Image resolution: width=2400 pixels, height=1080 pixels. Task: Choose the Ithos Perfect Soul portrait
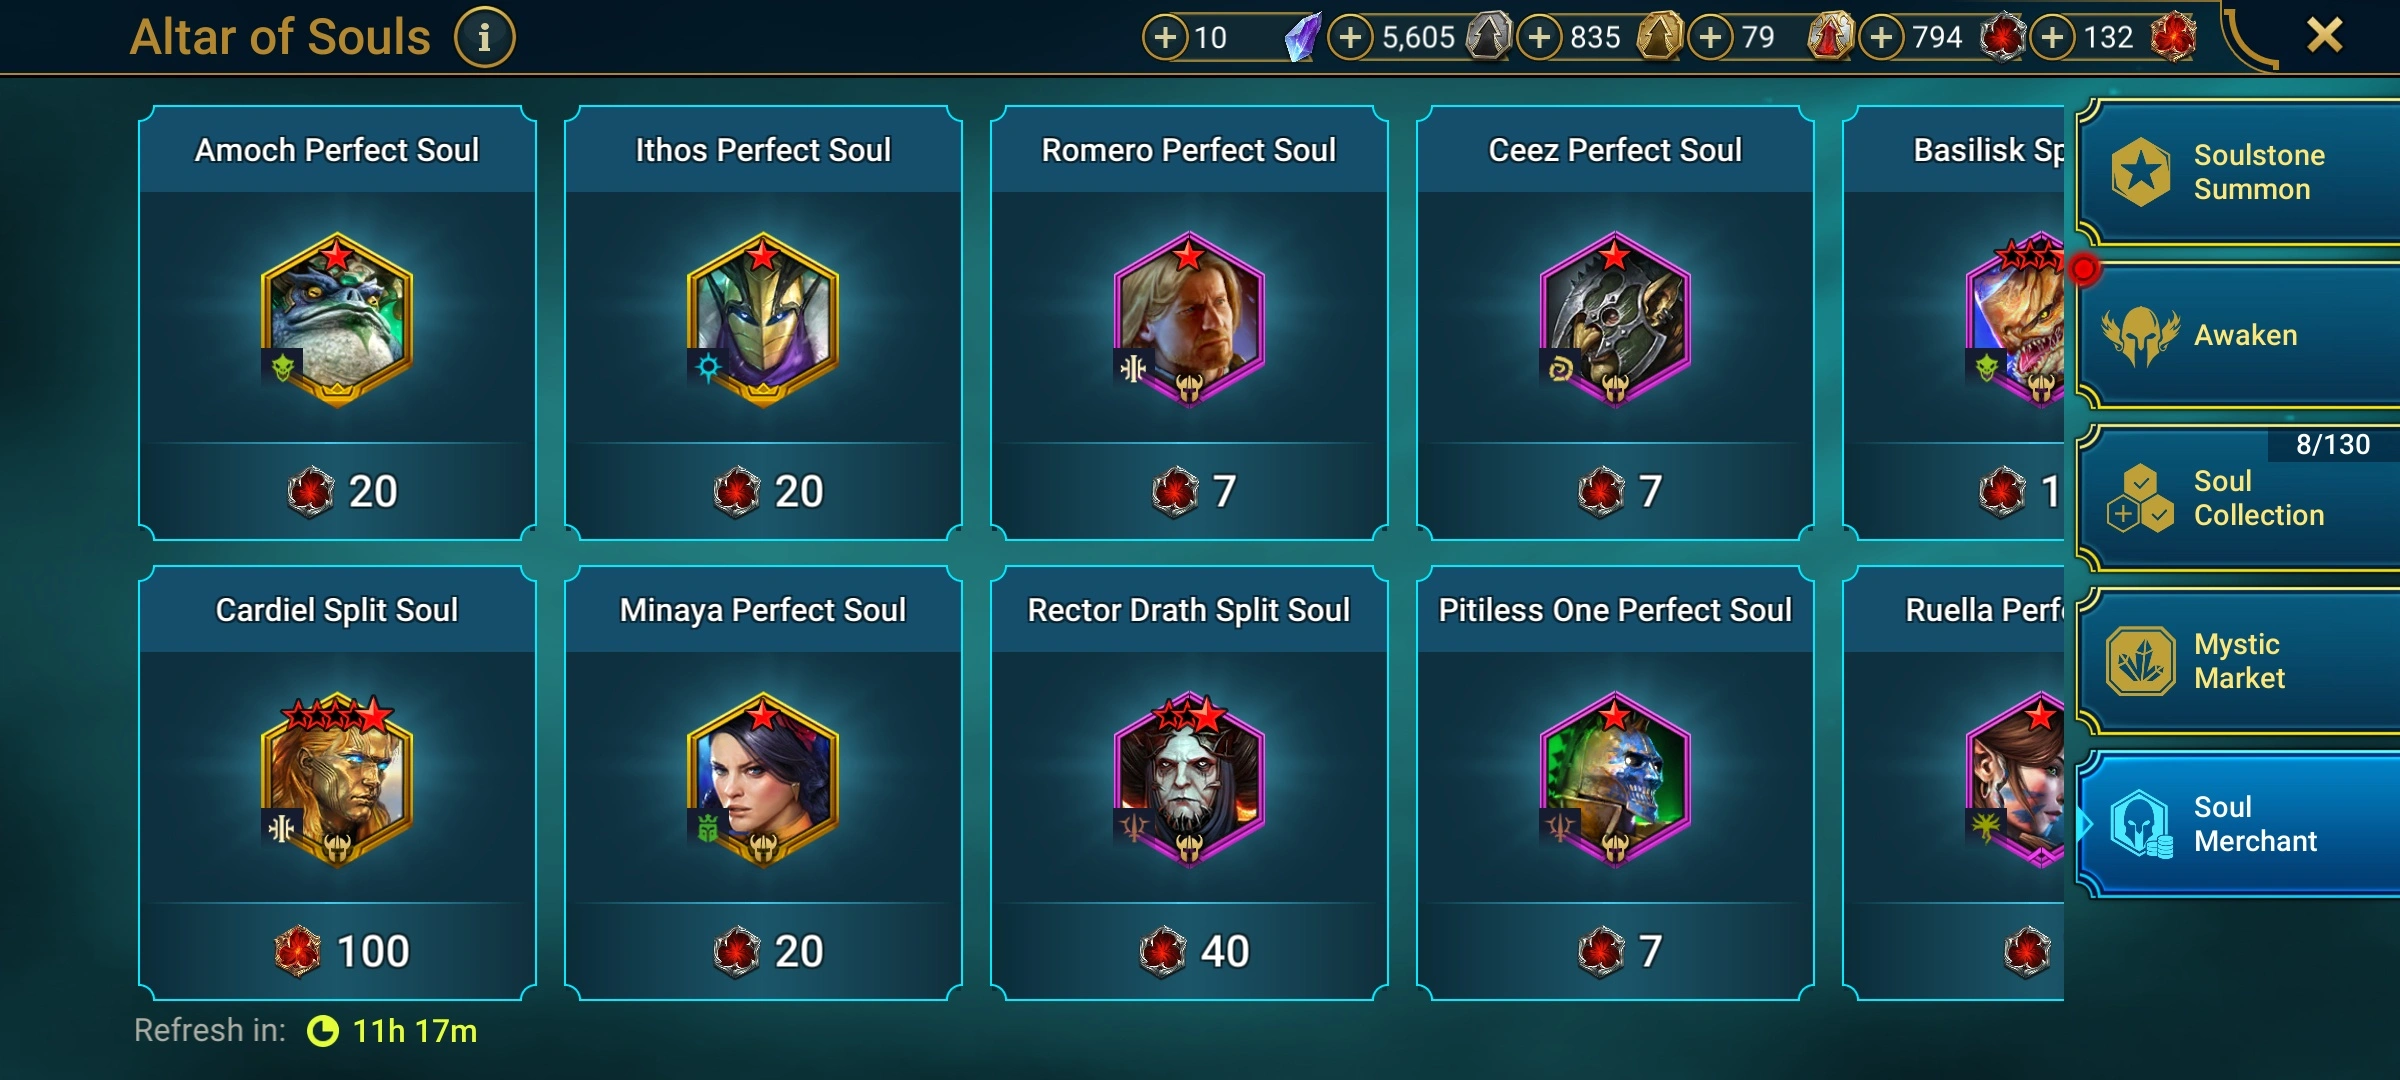coord(763,319)
